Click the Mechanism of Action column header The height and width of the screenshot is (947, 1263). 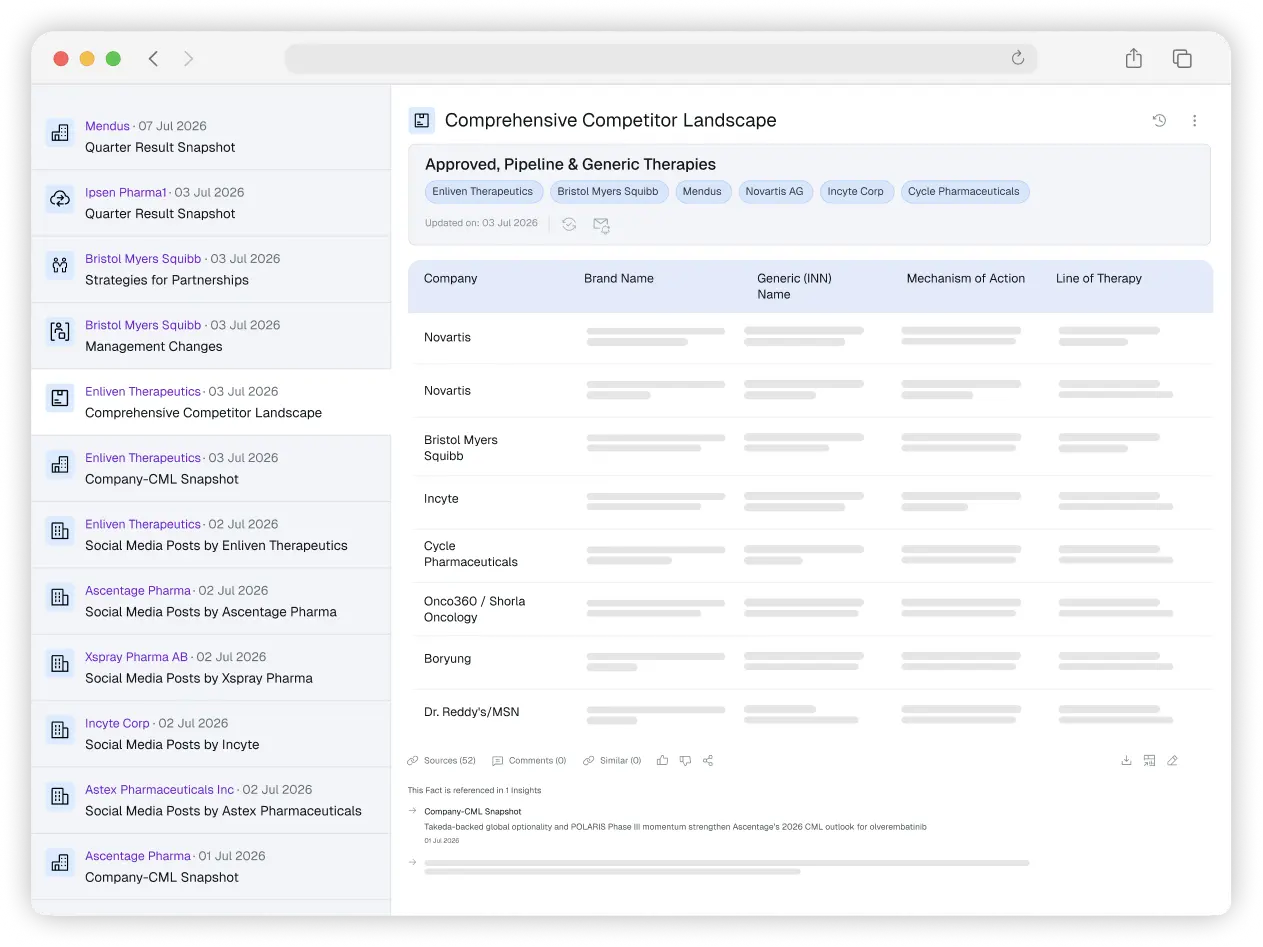tap(966, 279)
